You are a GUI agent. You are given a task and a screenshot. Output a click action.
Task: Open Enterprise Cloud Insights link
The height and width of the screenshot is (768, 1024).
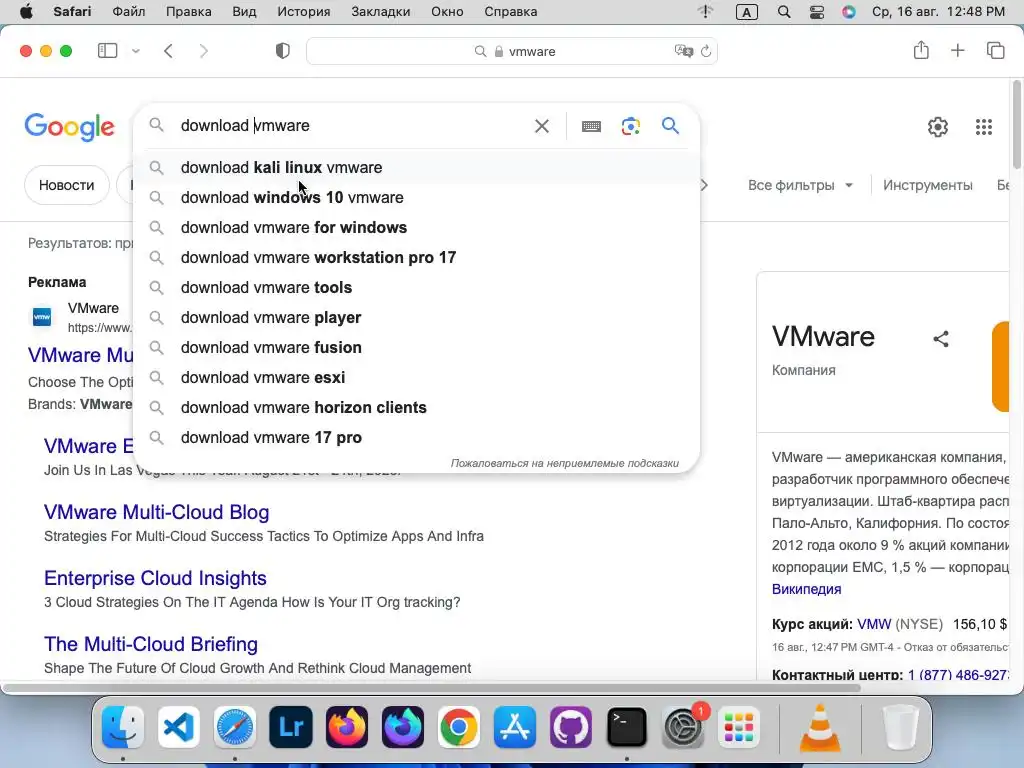[155, 578]
